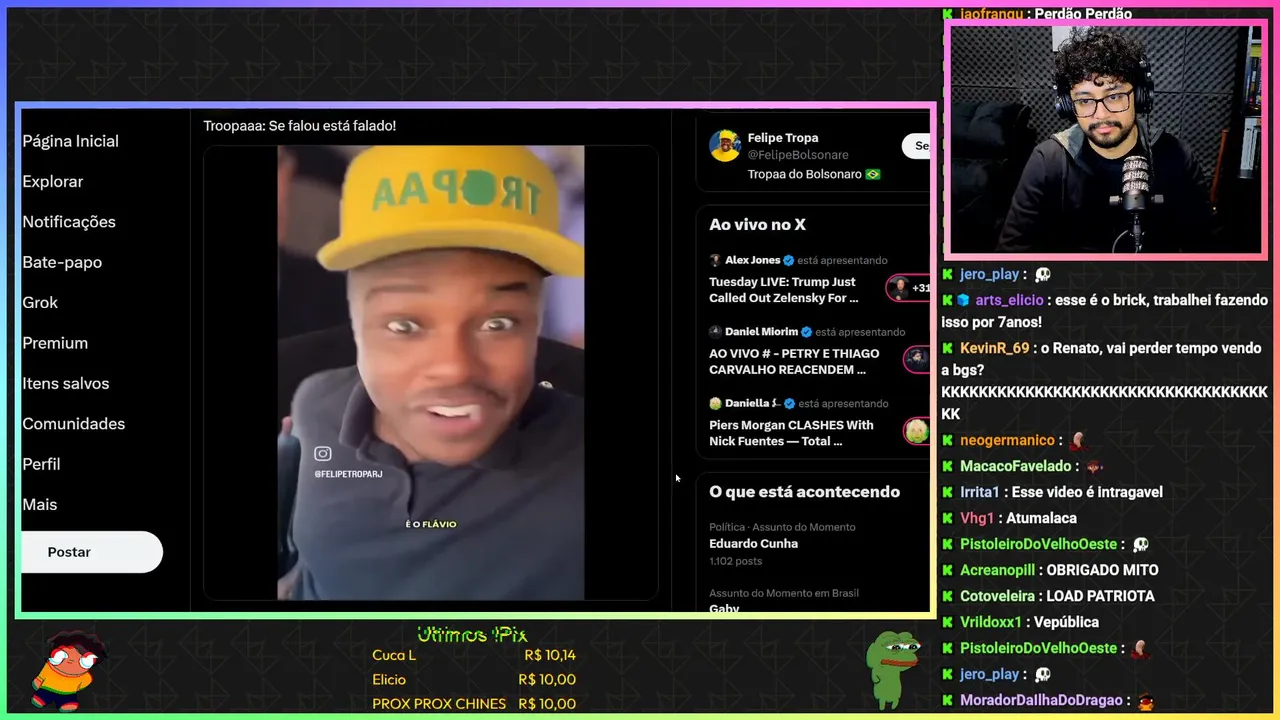The width and height of the screenshot is (1280, 720).
Task: Click PROX PROX CHINES donation row
Action: (x=474, y=704)
